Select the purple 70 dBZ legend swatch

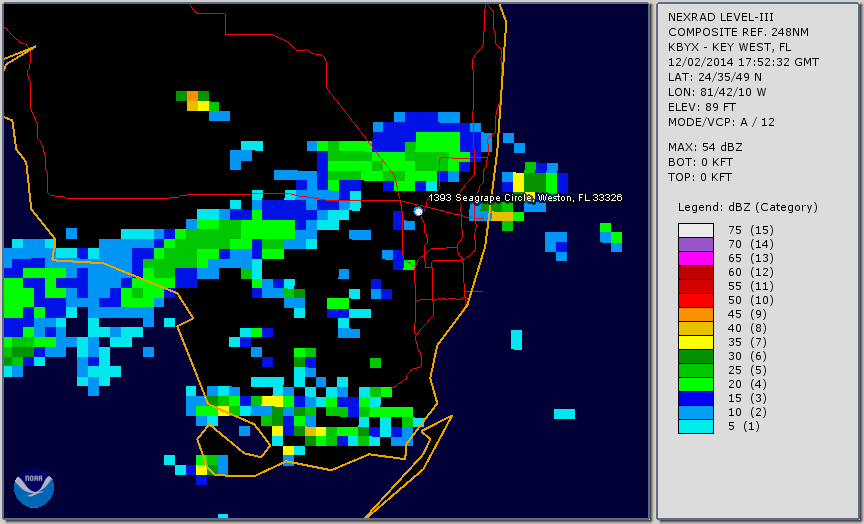696,244
